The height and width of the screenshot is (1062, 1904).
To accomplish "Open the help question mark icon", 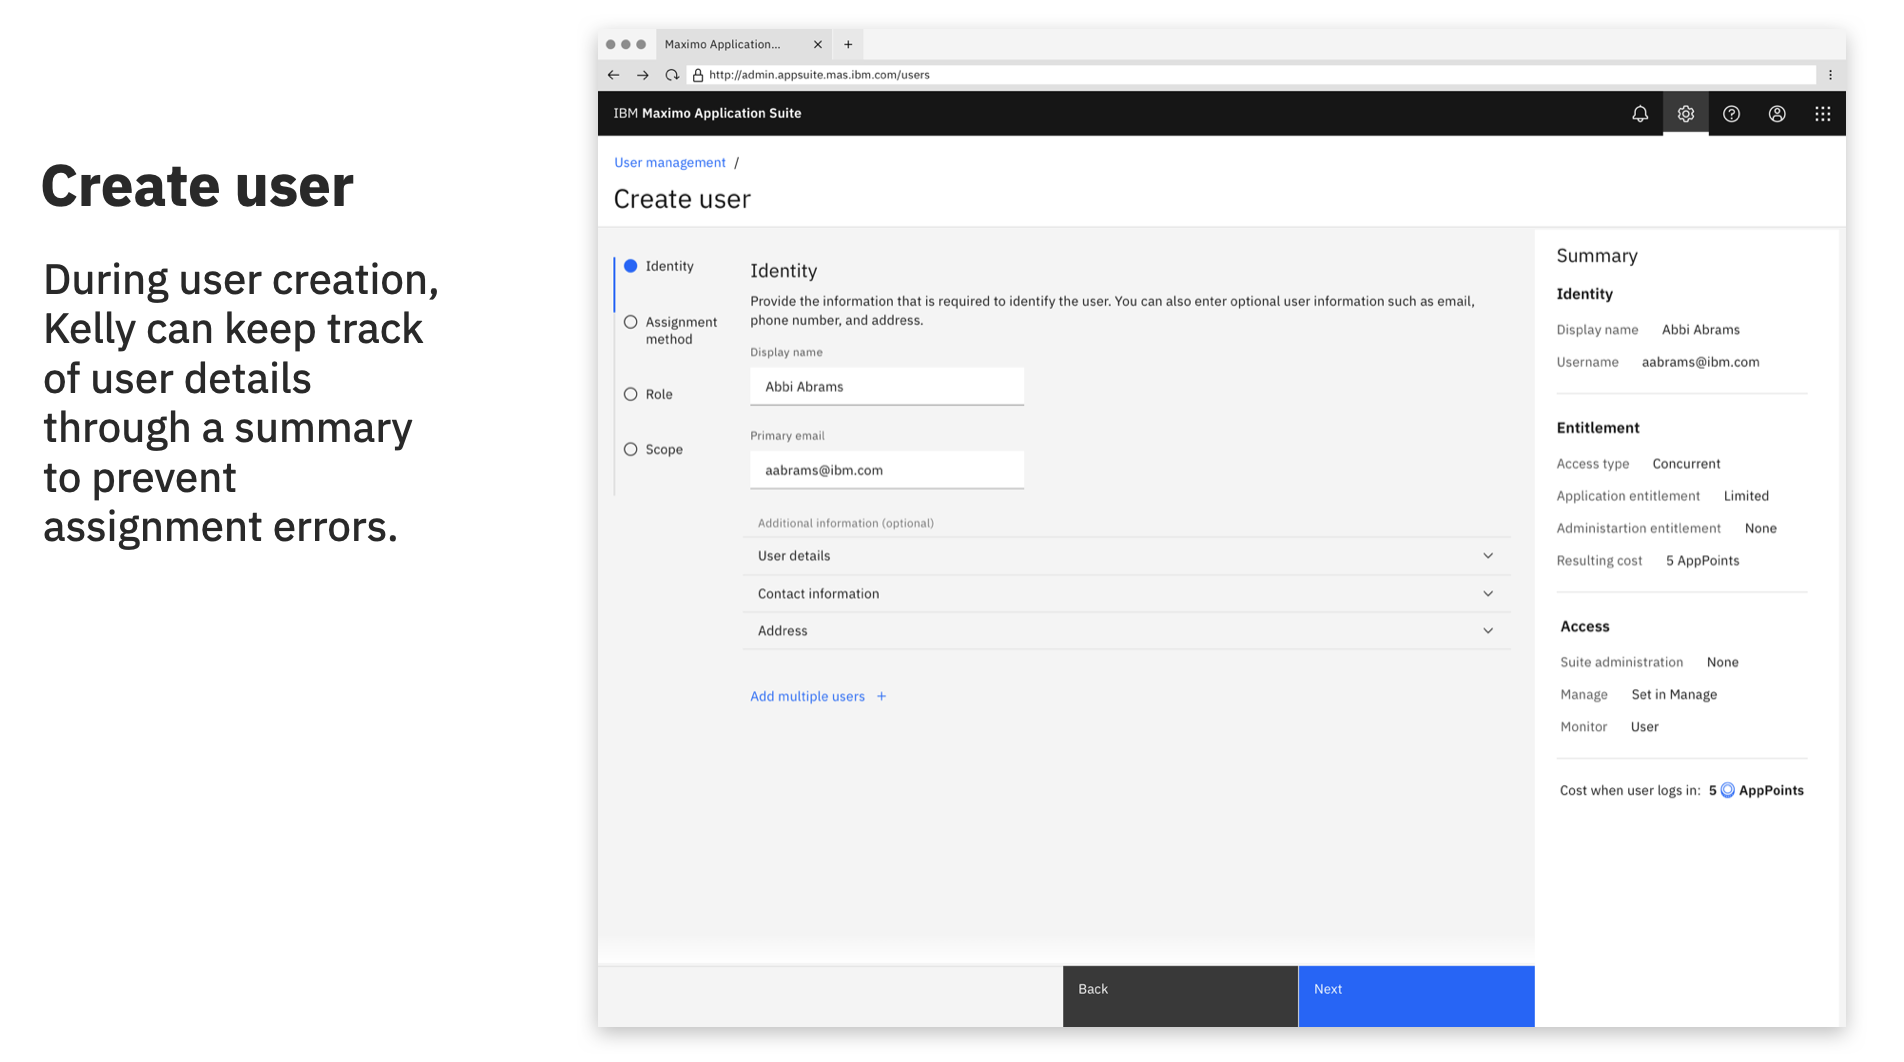I will 1732,114.
